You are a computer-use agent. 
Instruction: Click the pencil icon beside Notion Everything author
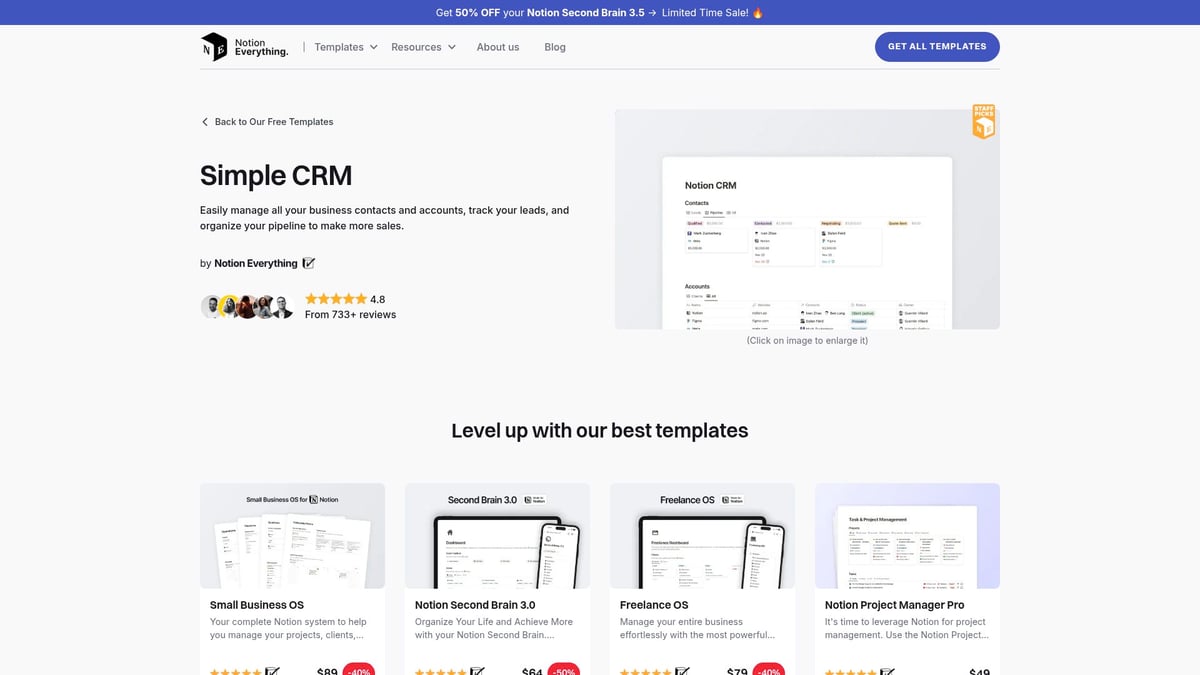pyautogui.click(x=309, y=263)
